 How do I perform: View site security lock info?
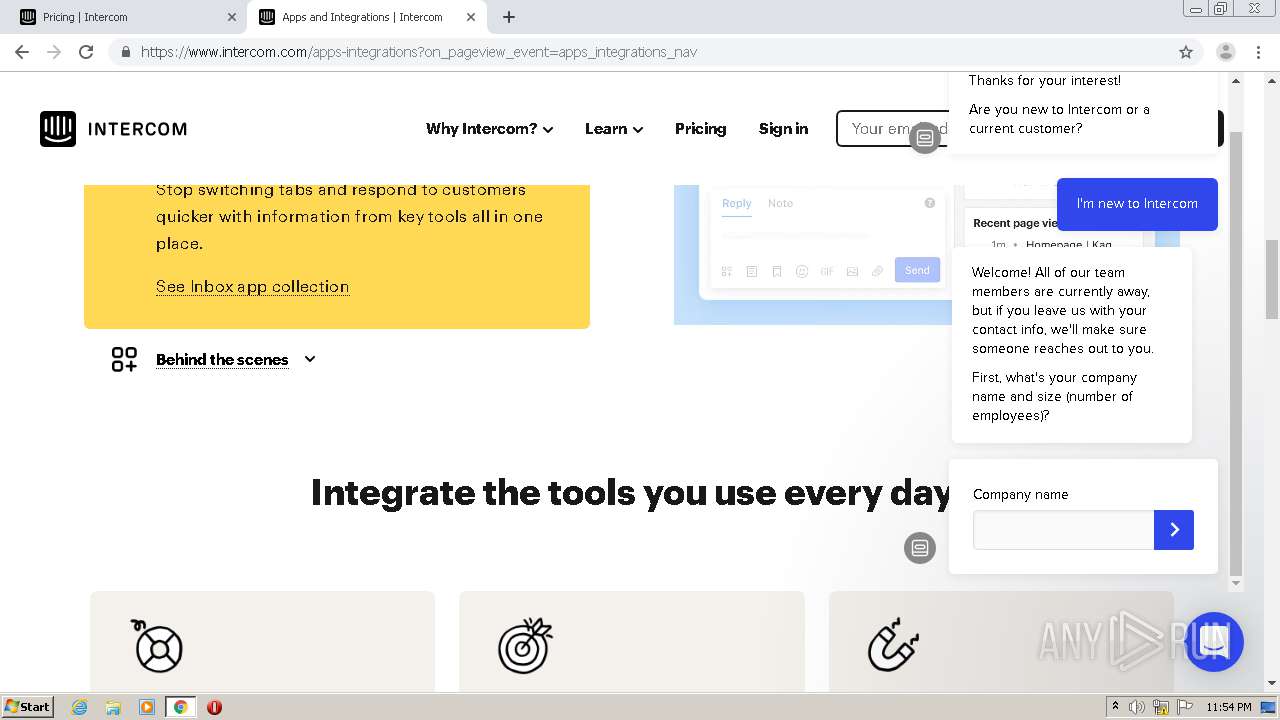coord(125,52)
